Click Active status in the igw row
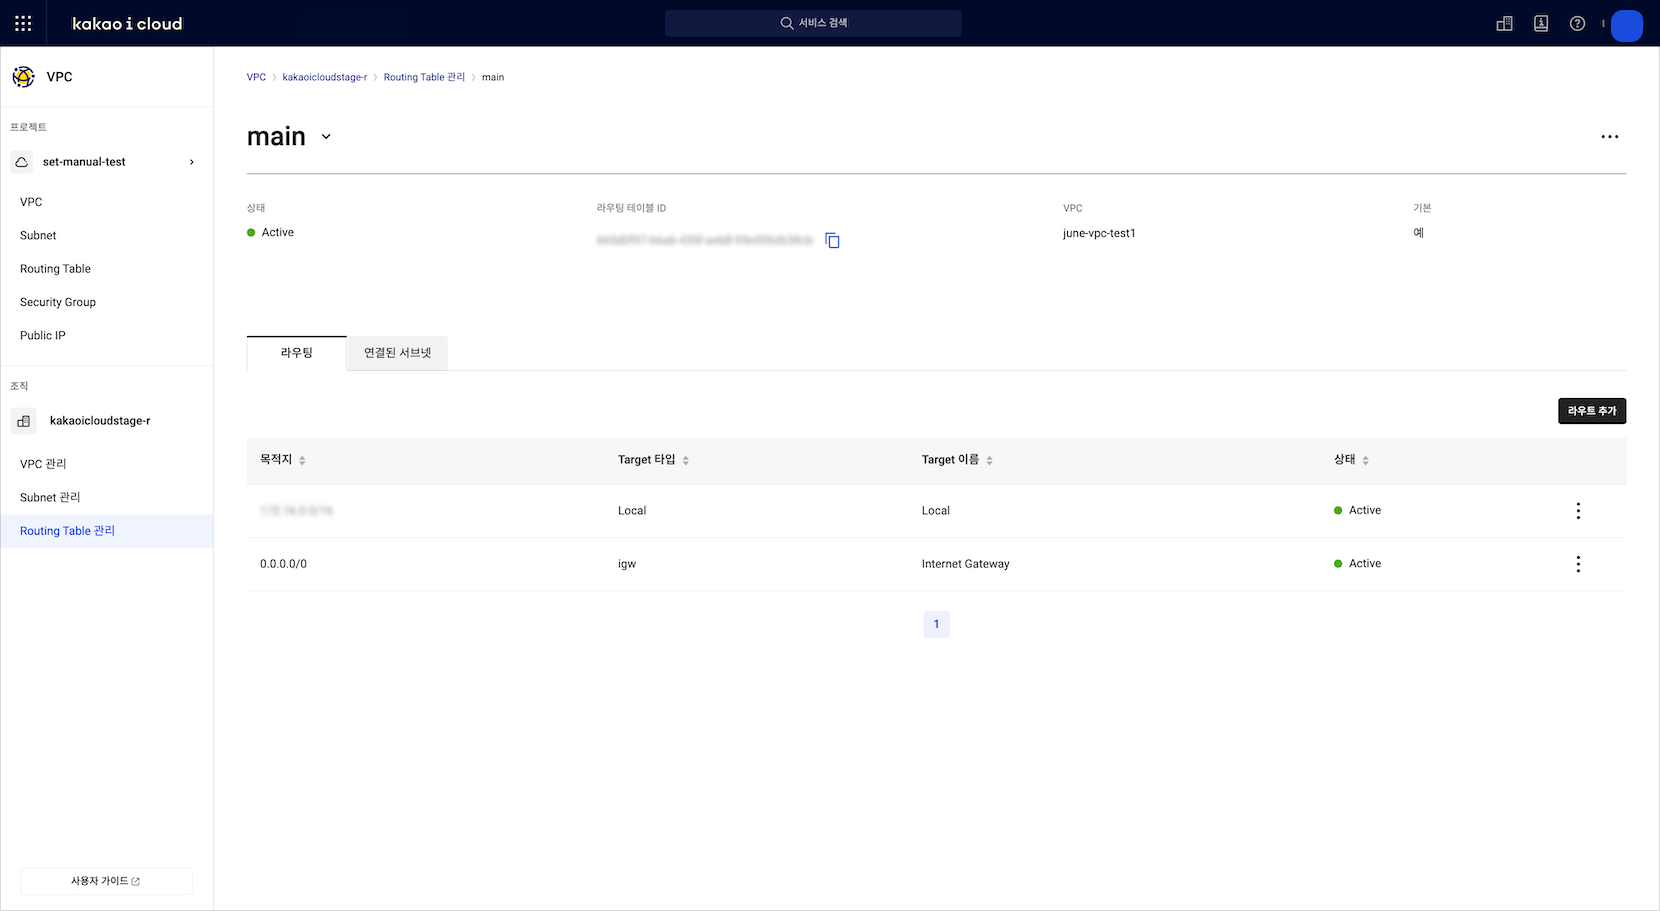This screenshot has height=911, width=1660. 1357,564
